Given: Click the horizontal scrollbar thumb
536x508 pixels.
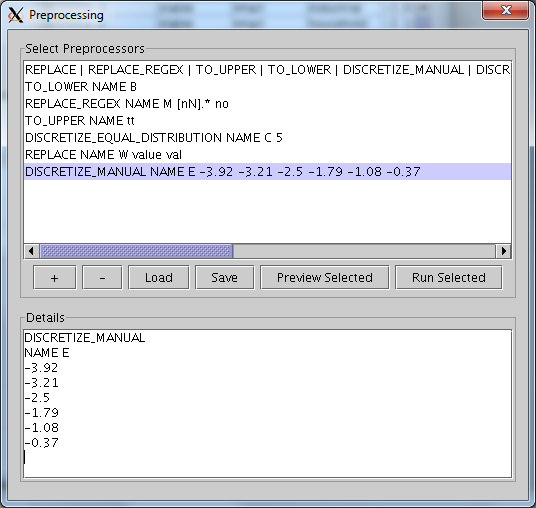Looking at the screenshot, I should tap(136, 251).
